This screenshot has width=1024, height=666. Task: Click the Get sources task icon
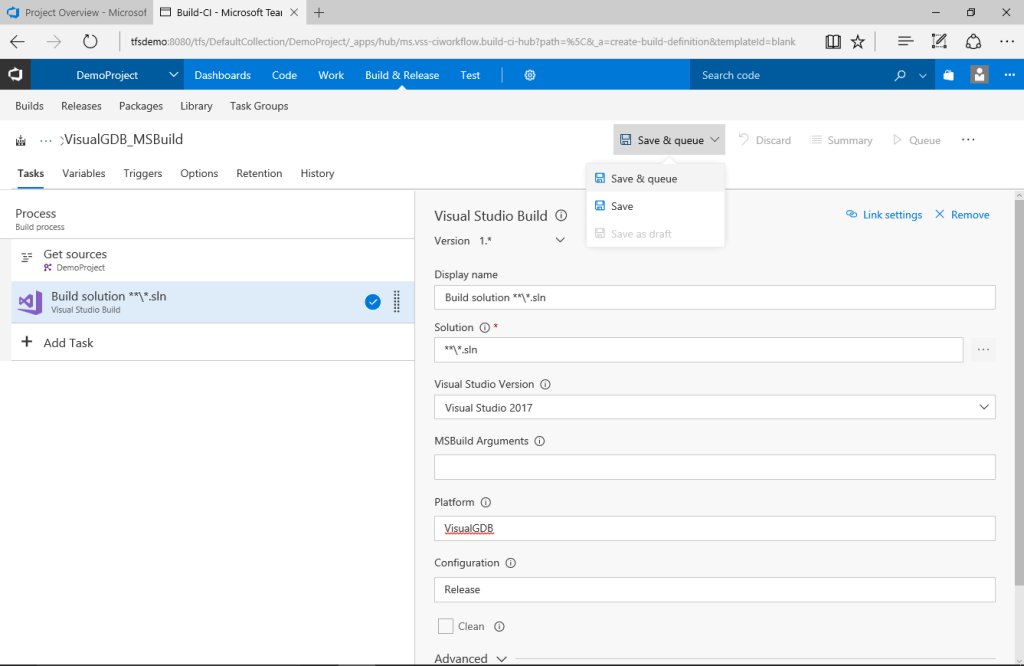[25, 258]
